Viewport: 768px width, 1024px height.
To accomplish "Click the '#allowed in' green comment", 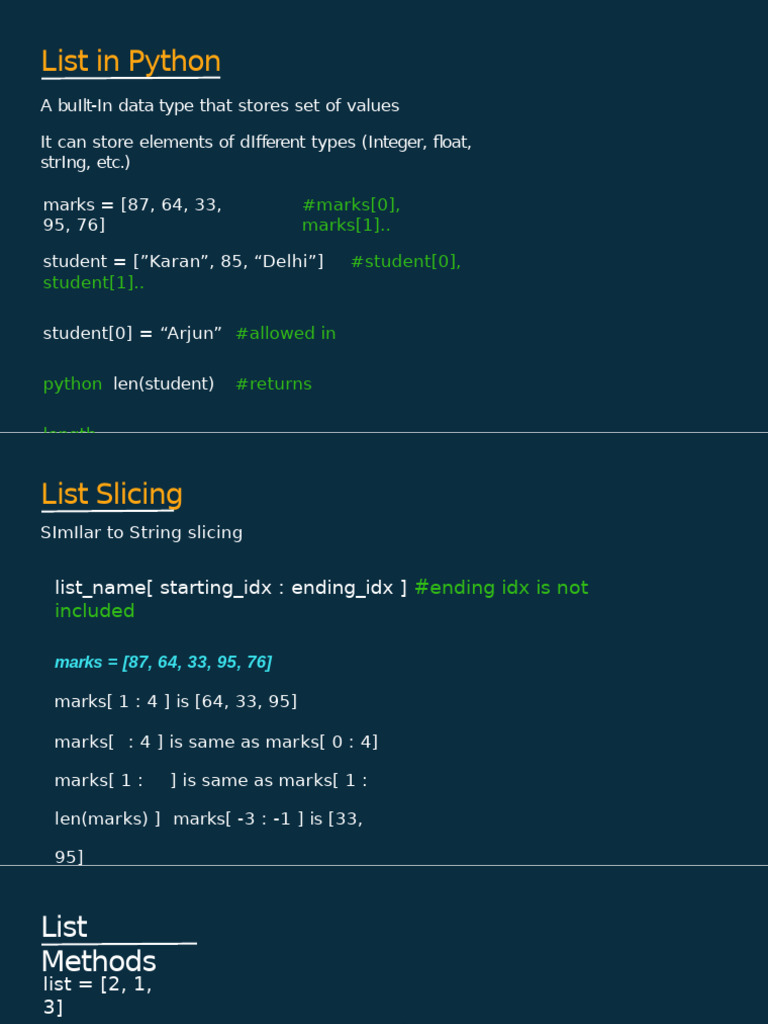I will pos(285,334).
